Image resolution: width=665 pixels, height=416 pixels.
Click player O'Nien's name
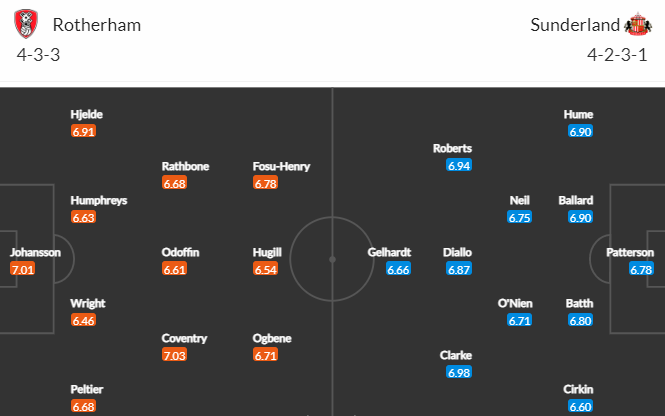(x=515, y=304)
